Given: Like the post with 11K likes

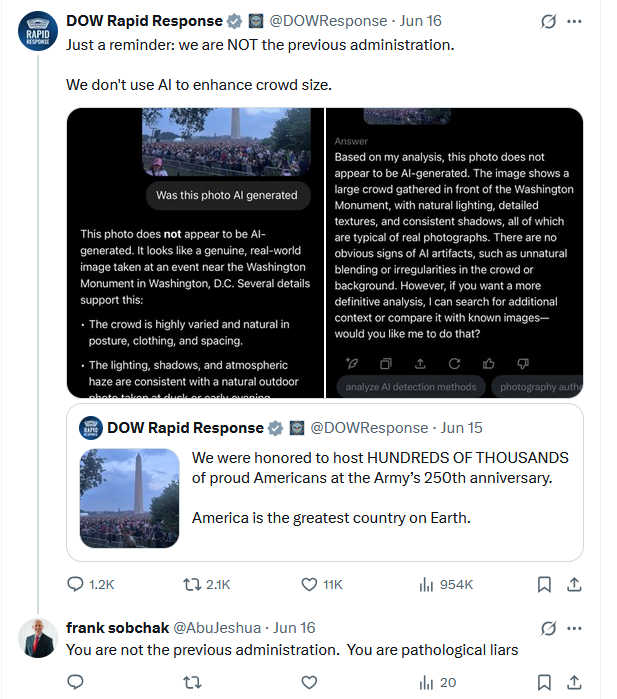Looking at the screenshot, I should (x=310, y=584).
